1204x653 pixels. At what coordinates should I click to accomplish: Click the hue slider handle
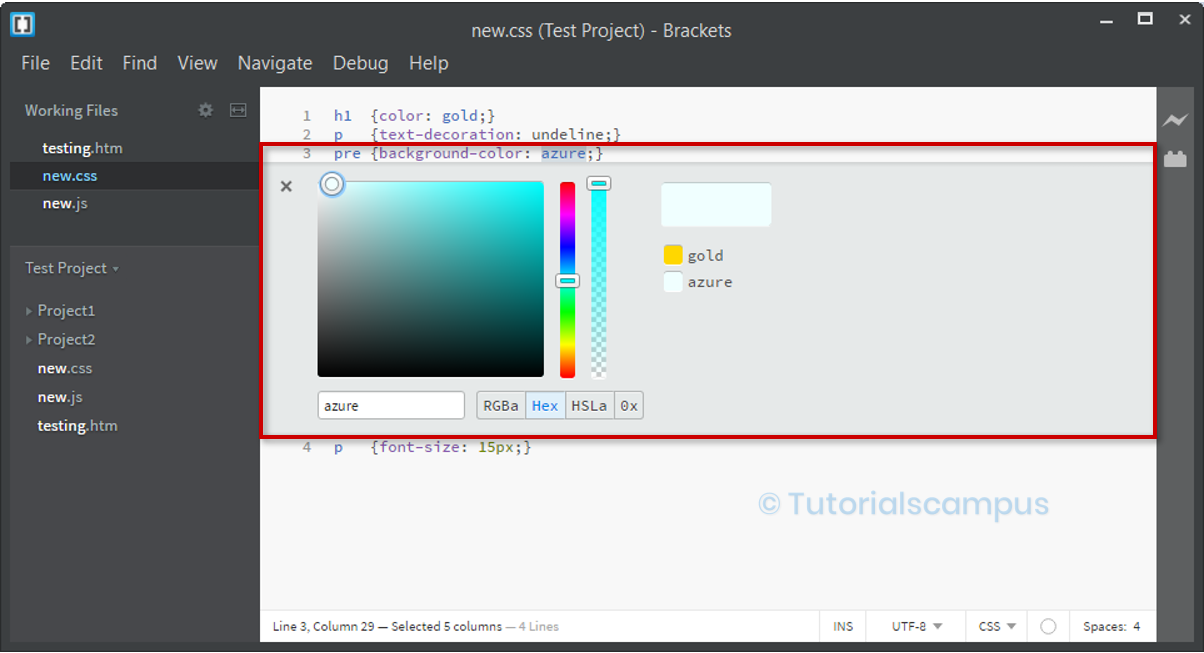coord(567,281)
